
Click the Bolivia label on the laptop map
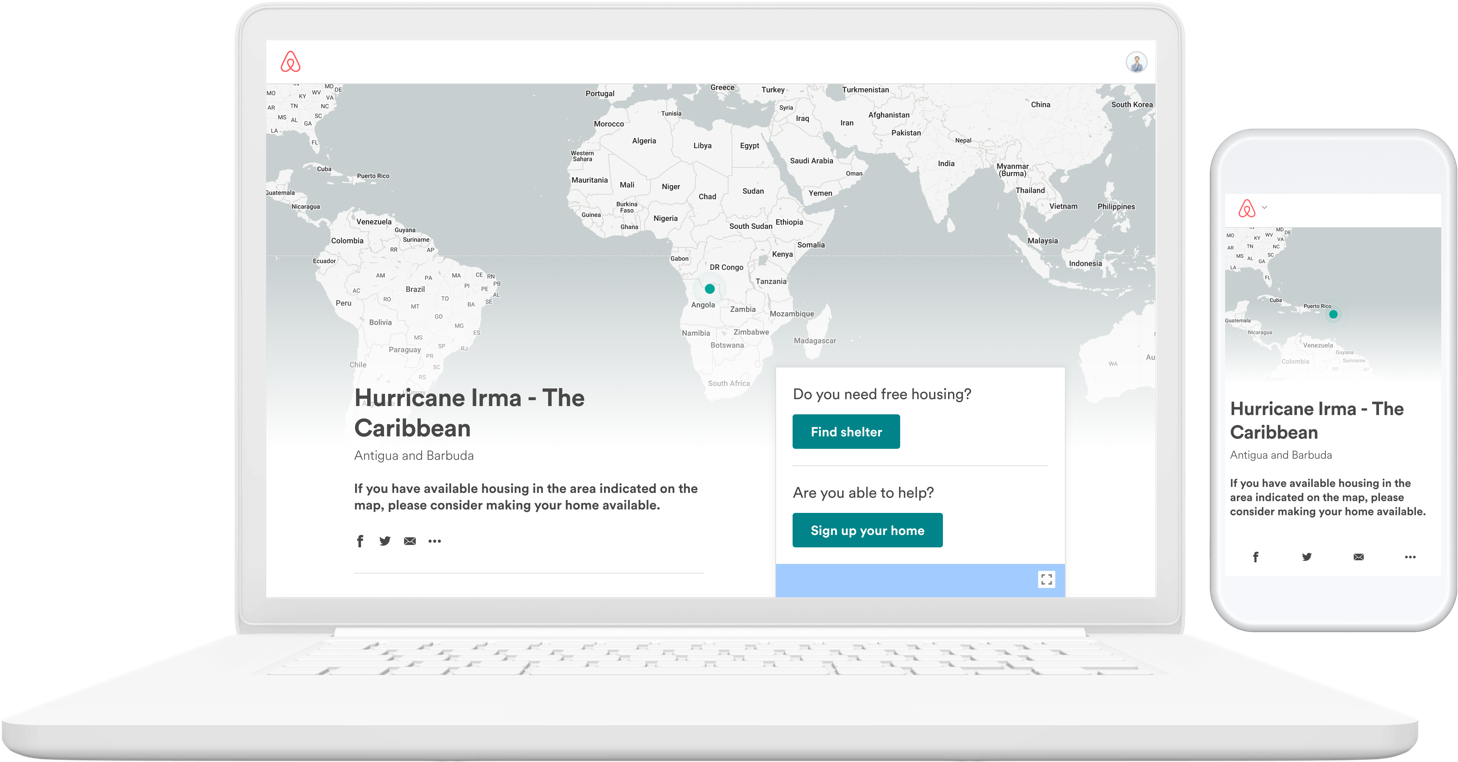click(x=380, y=323)
